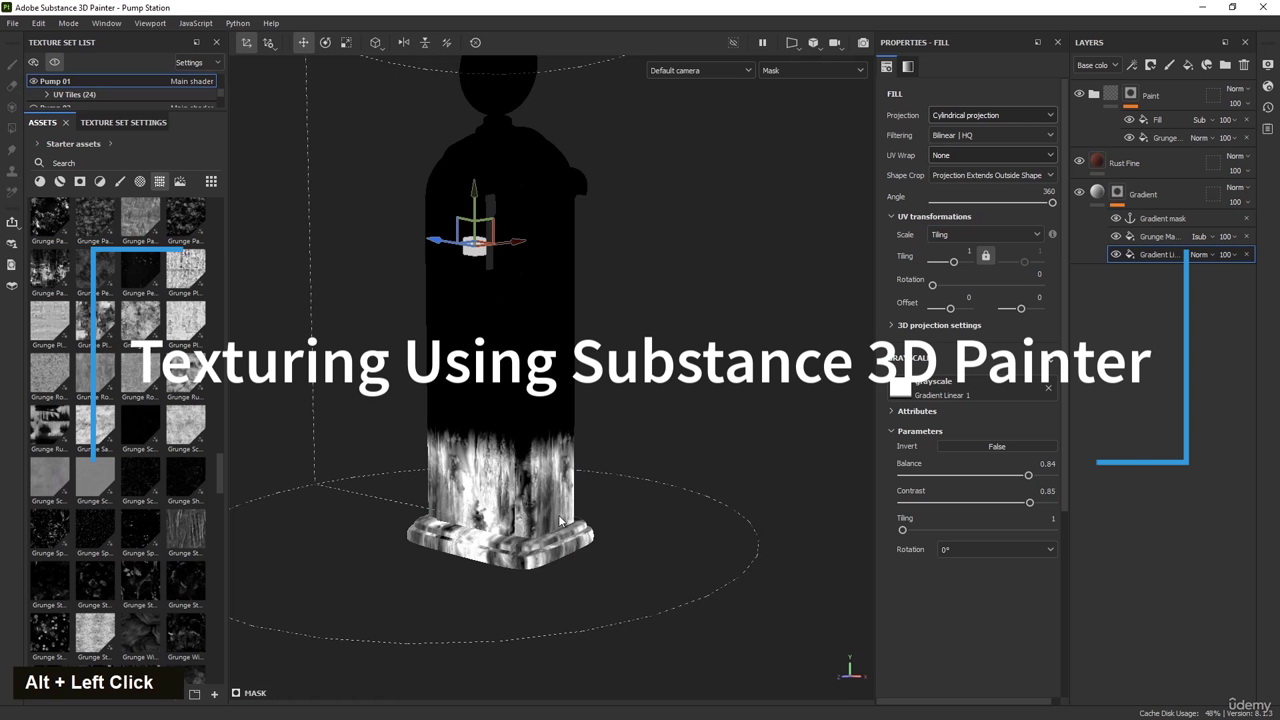The width and height of the screenshot is (1280, 720).
Task: Toggle the Invert False parameter
Action: (x=997, y=447)
